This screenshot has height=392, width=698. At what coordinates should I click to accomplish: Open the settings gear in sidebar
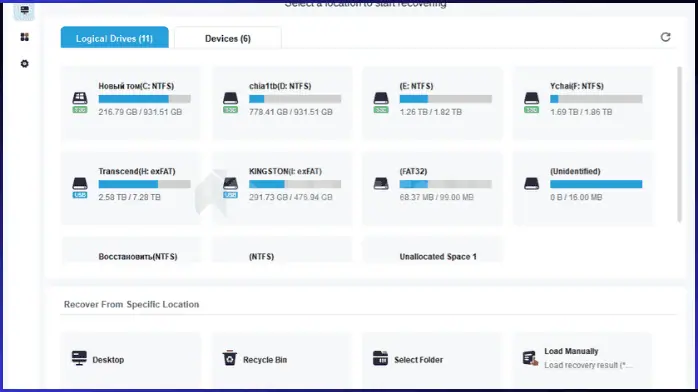(x=24, y=64)
